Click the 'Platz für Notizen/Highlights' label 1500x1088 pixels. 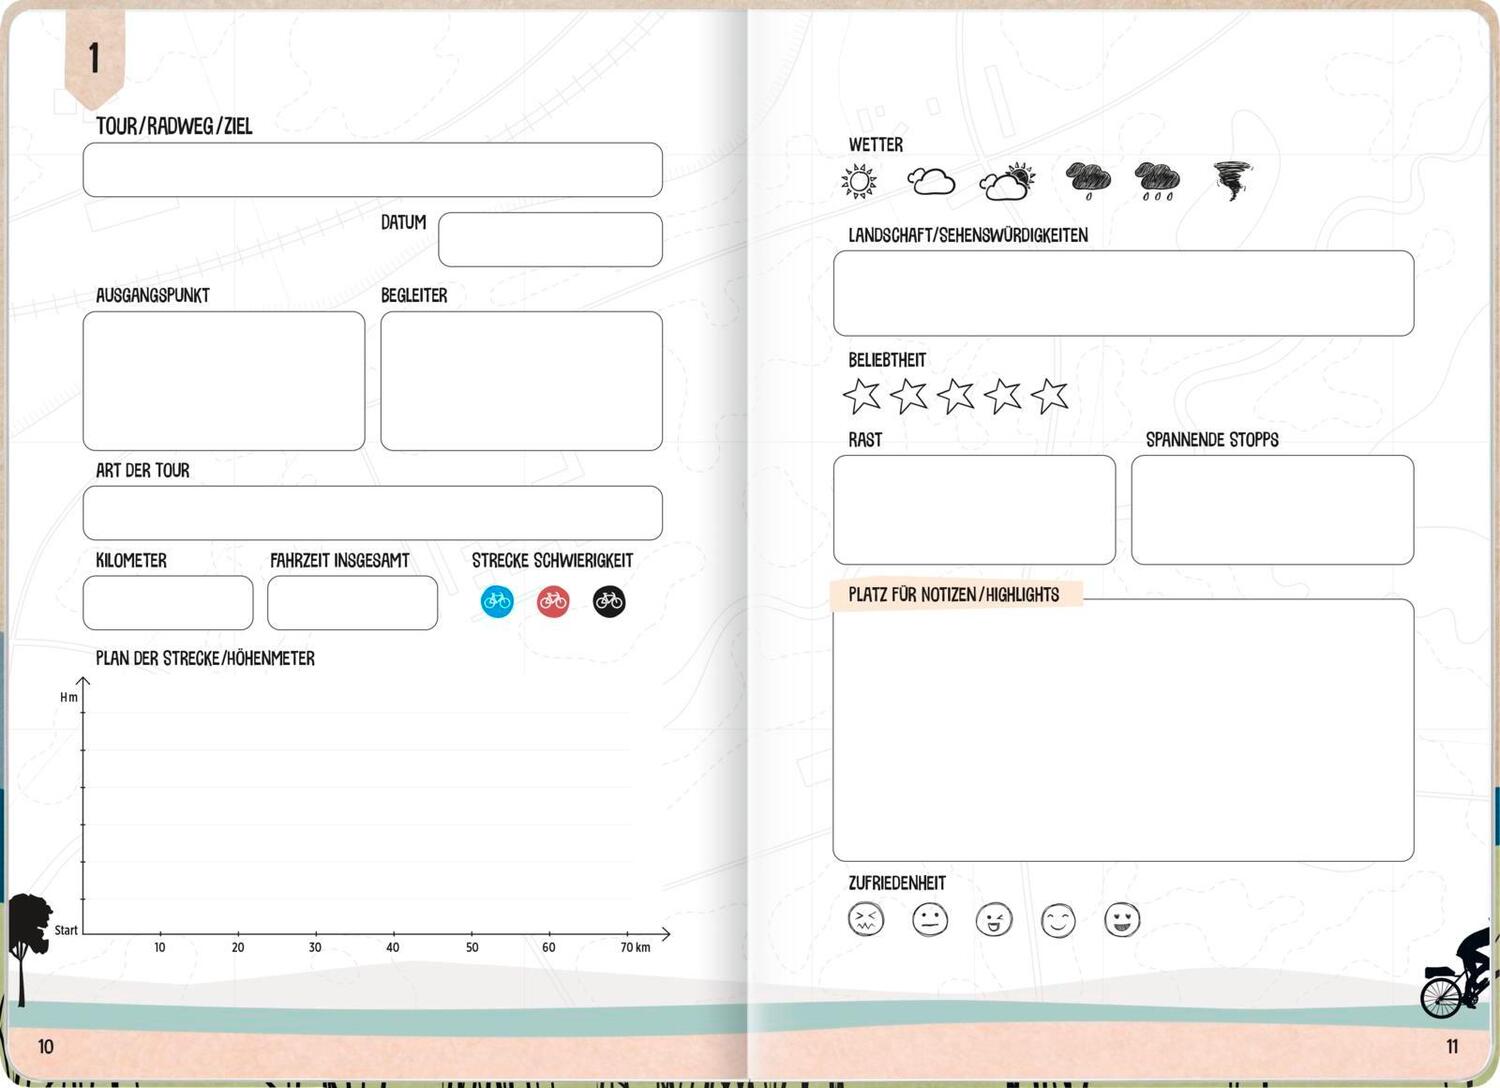tap(954, 595)
